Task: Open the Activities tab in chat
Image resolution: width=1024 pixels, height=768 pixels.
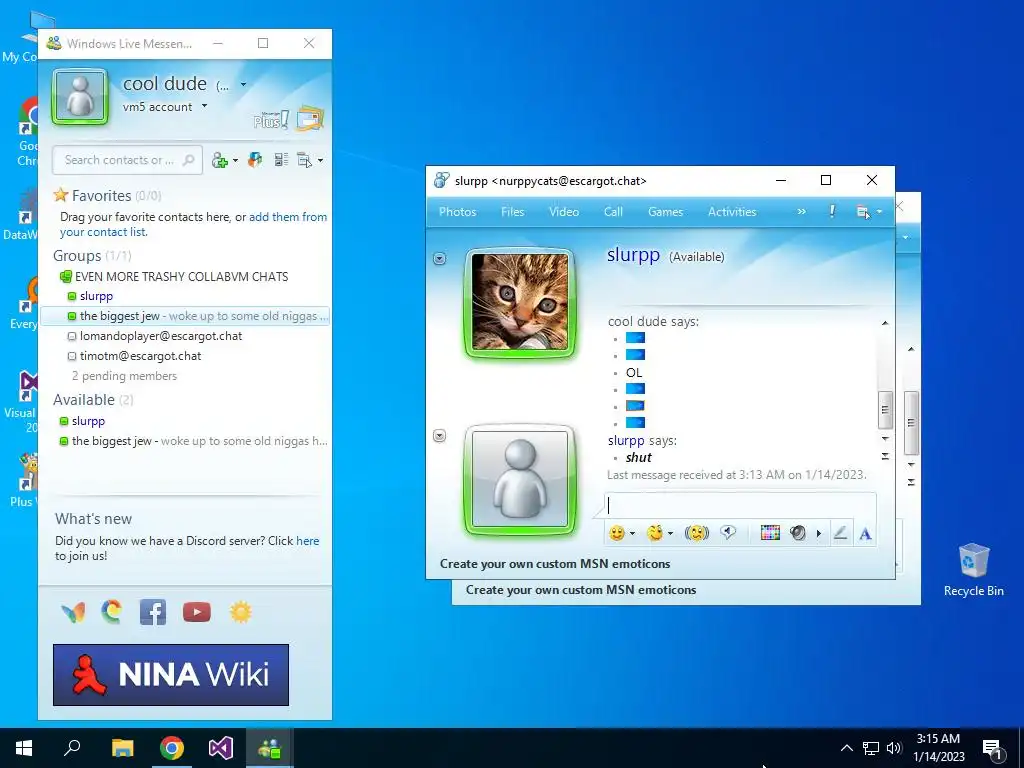Action: pos(732,212)
